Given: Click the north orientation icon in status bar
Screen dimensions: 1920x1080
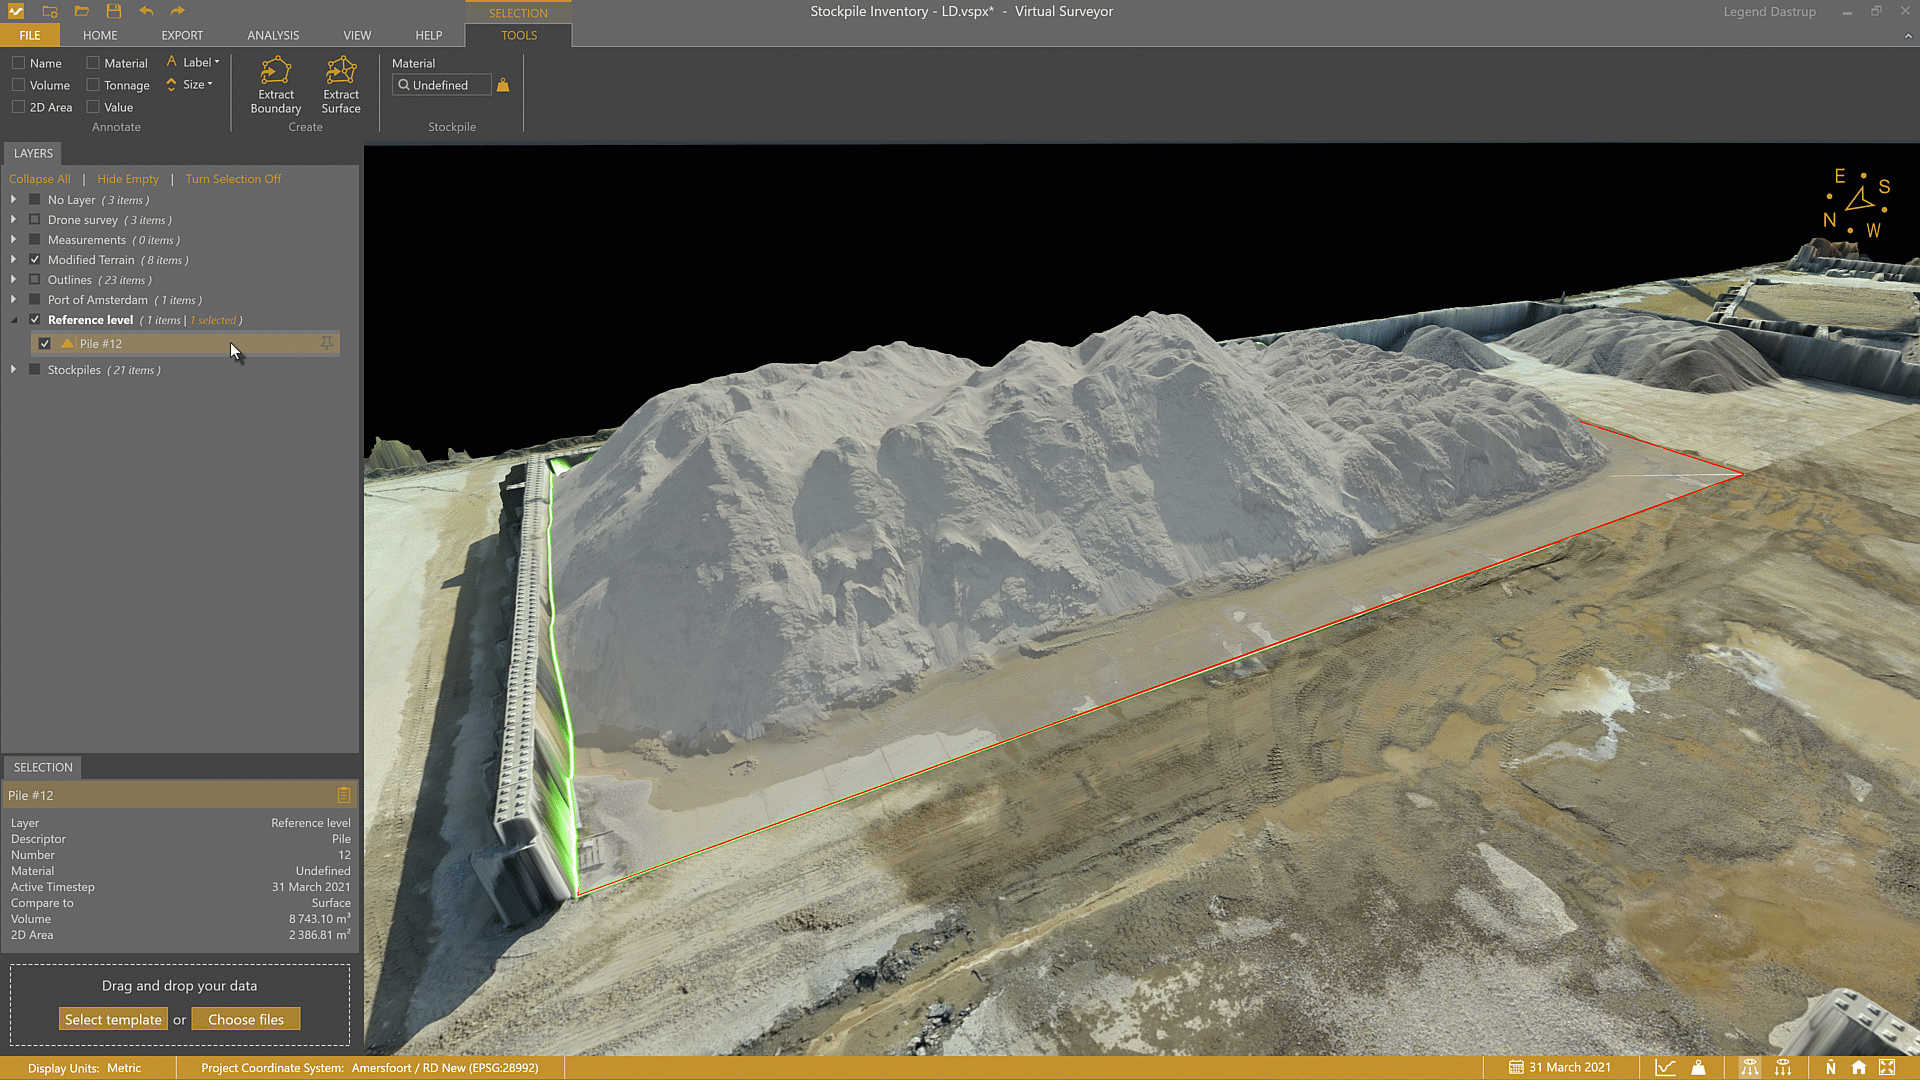Looking at the screenshot, I should (x=1832, y=1067).
